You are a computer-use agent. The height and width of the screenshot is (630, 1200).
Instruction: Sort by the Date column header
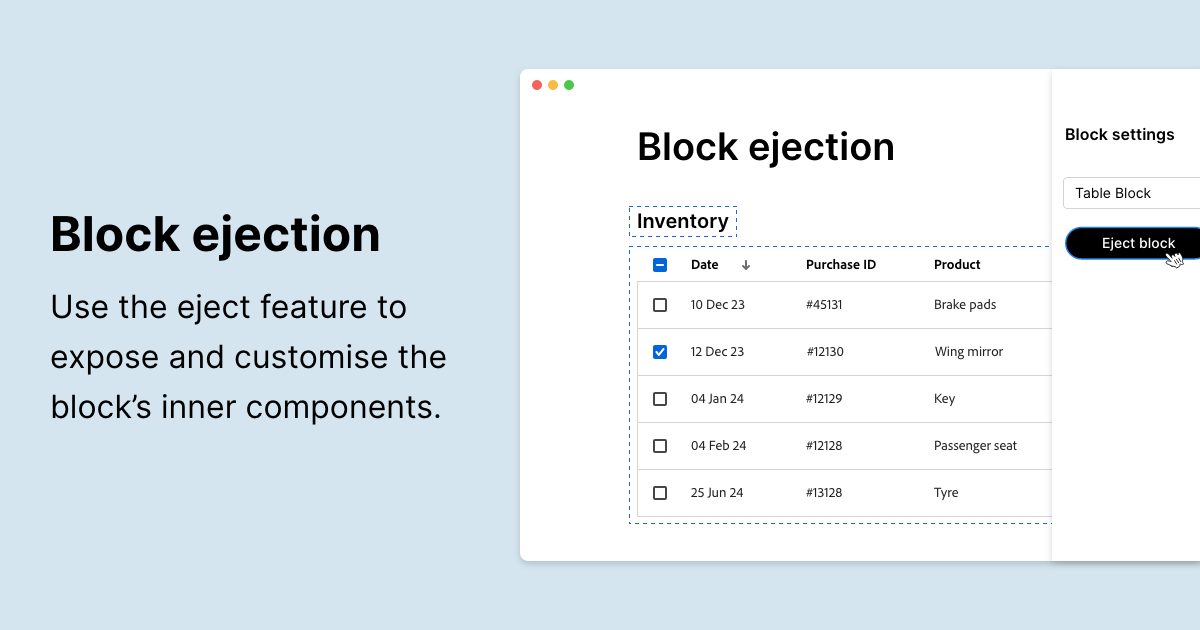pyautogui.click(x=705, y=265)
